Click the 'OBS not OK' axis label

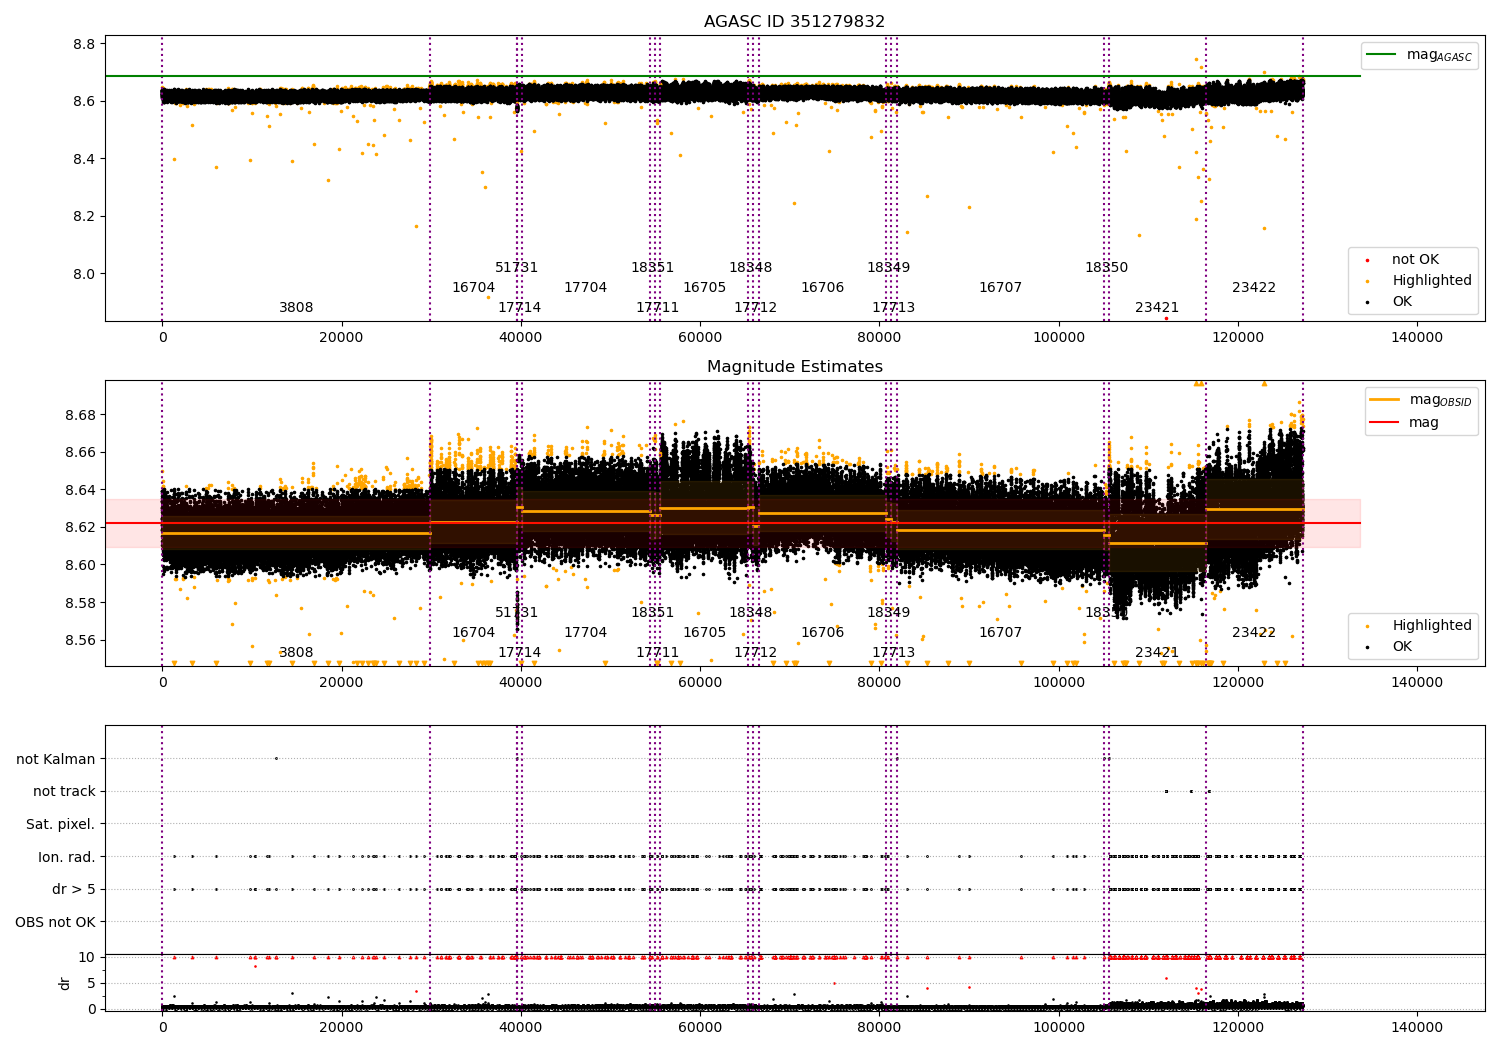[x=56, y=923]
